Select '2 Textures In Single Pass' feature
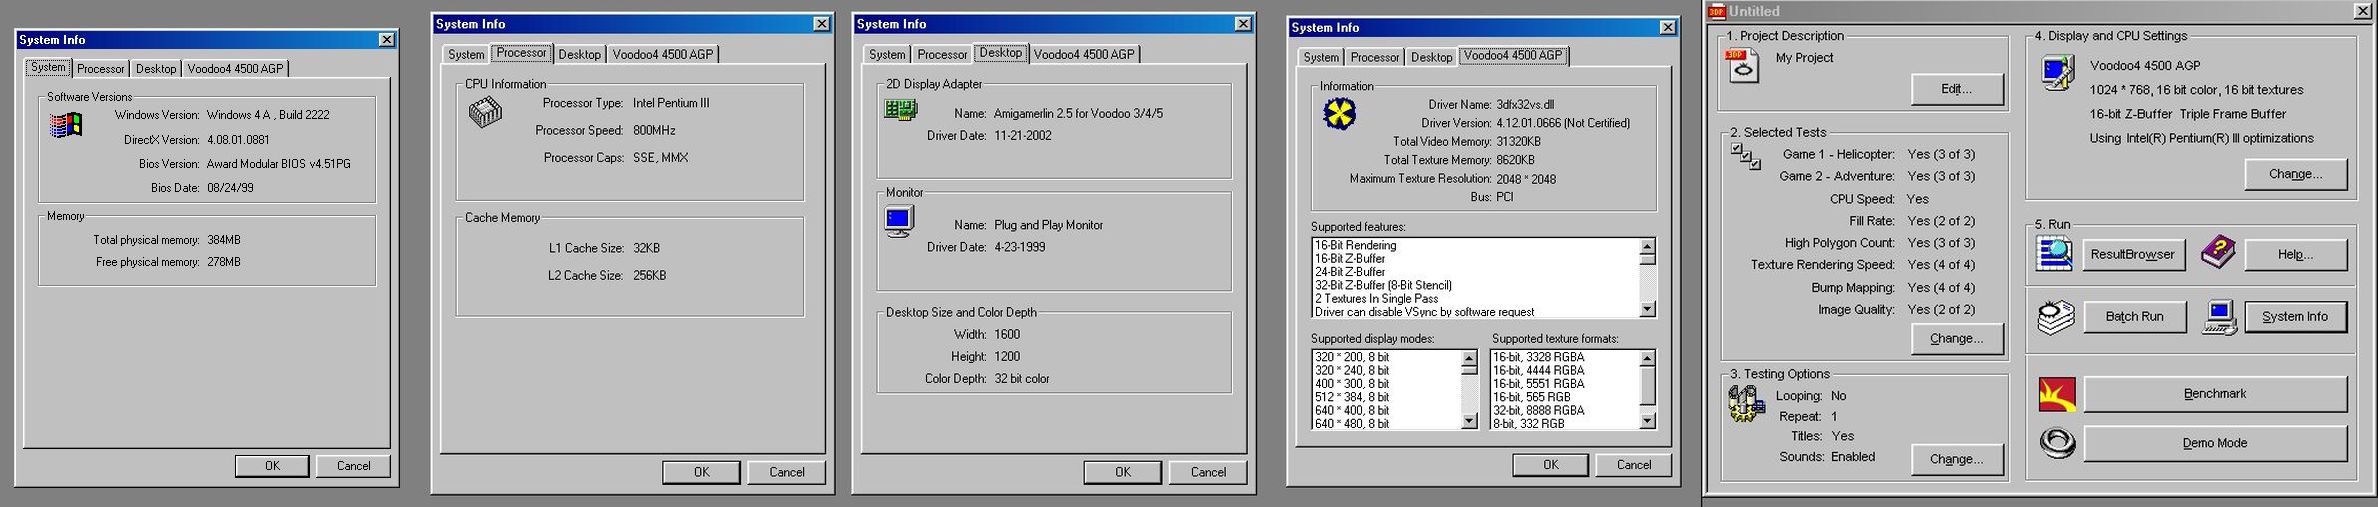Viewport: 2378px width, 507px height. click(1376, 299)
